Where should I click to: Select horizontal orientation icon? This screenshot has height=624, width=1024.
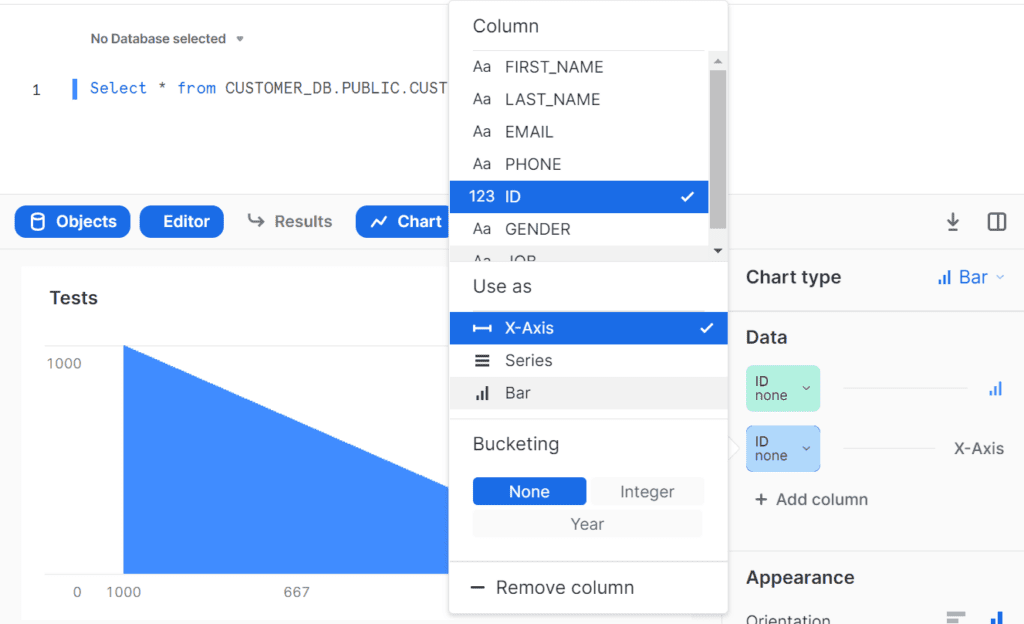pyautogui.click(x=956, y=618)
